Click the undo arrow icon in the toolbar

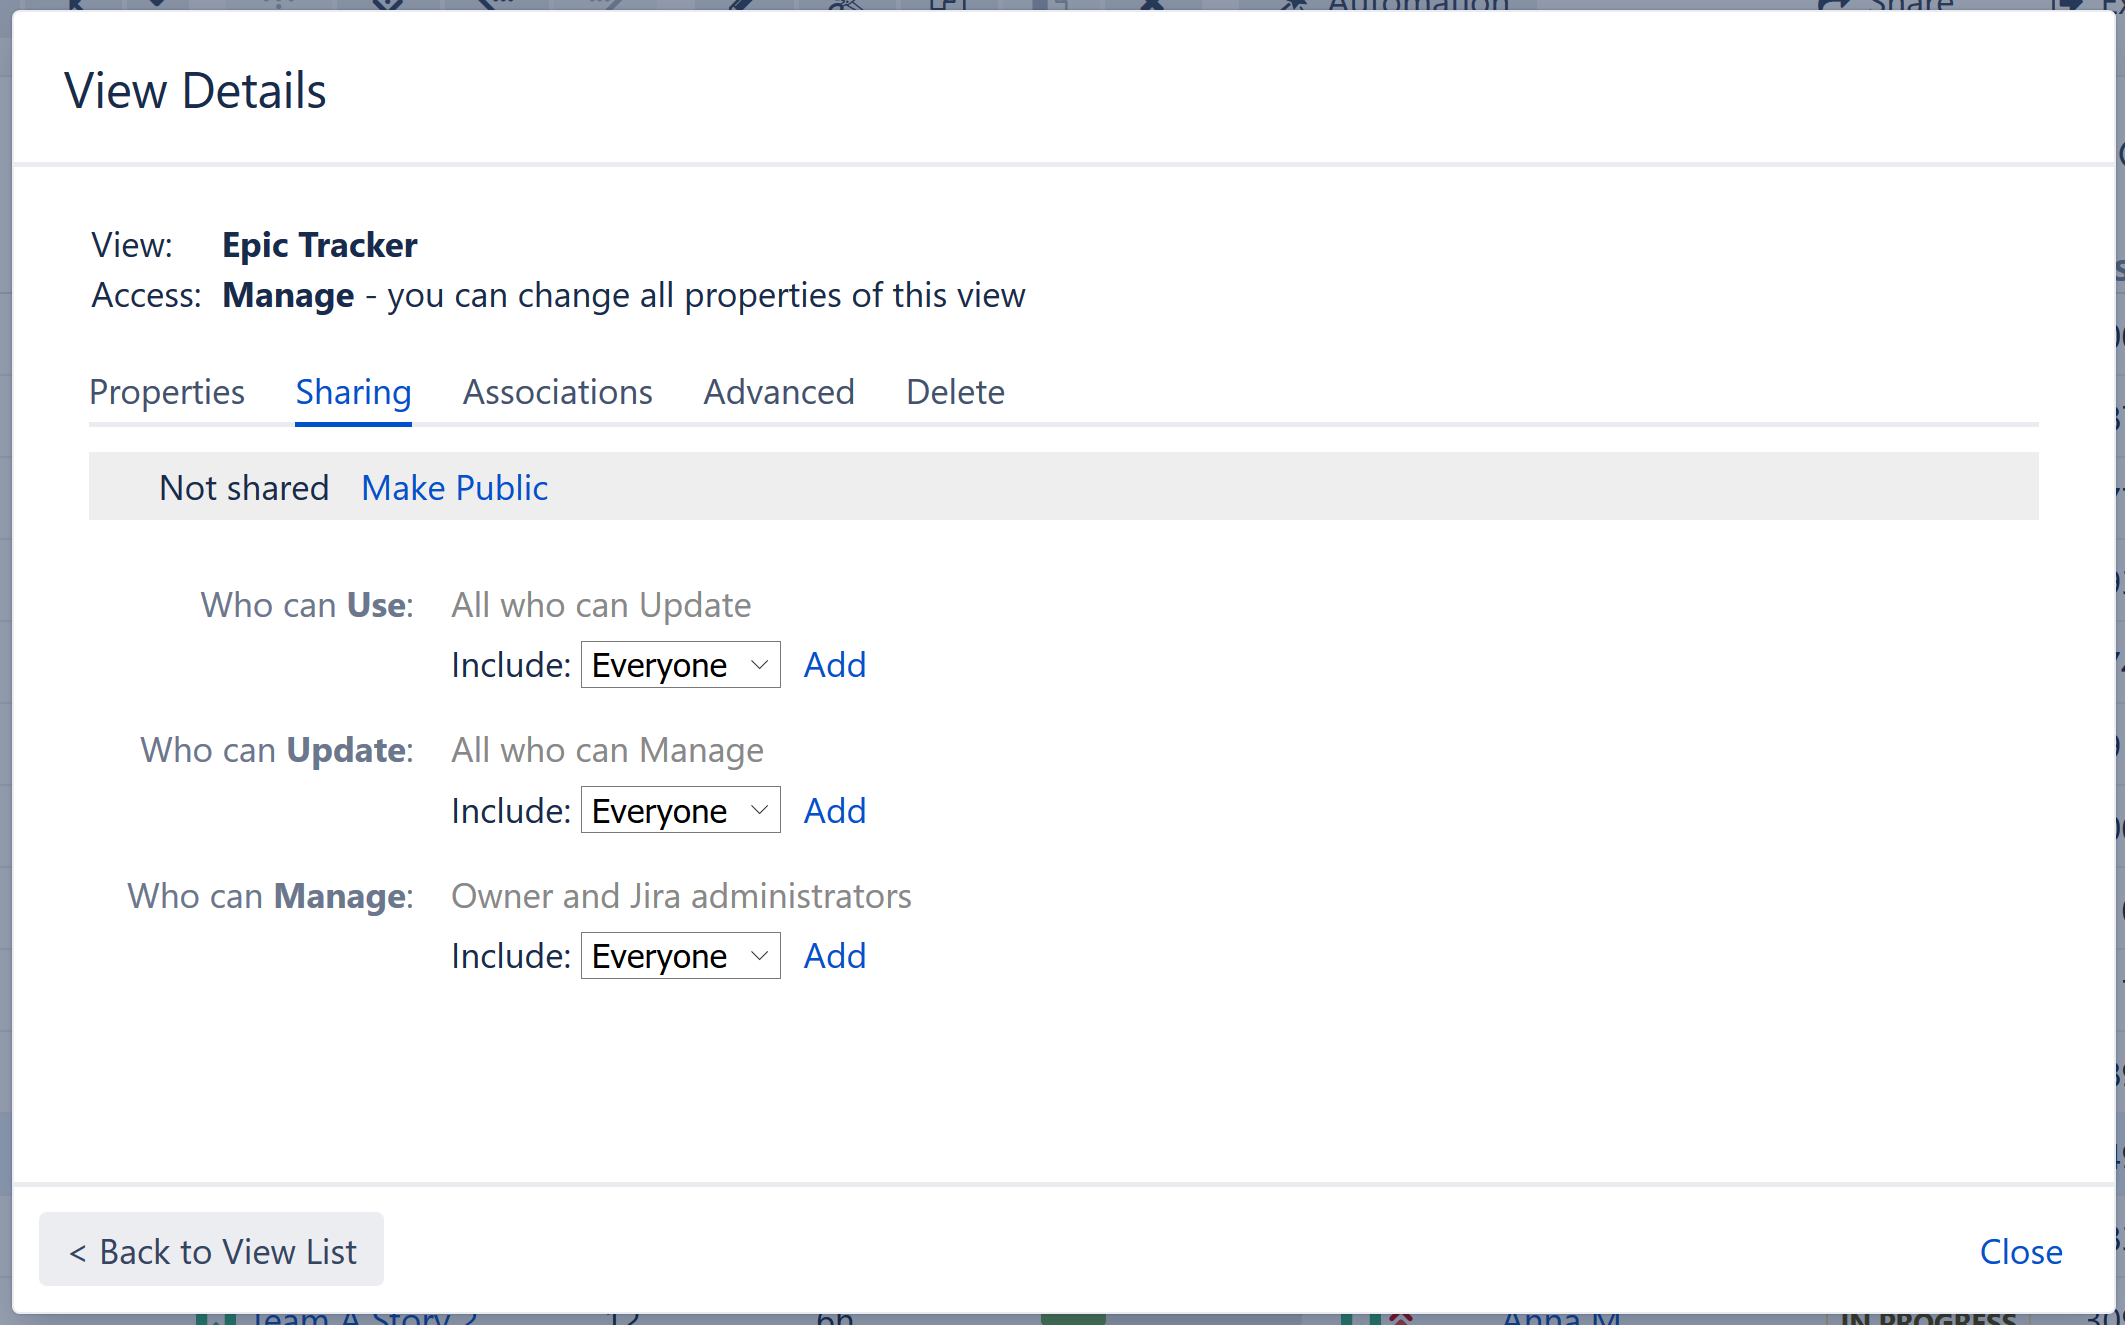[x=495, y=8]
